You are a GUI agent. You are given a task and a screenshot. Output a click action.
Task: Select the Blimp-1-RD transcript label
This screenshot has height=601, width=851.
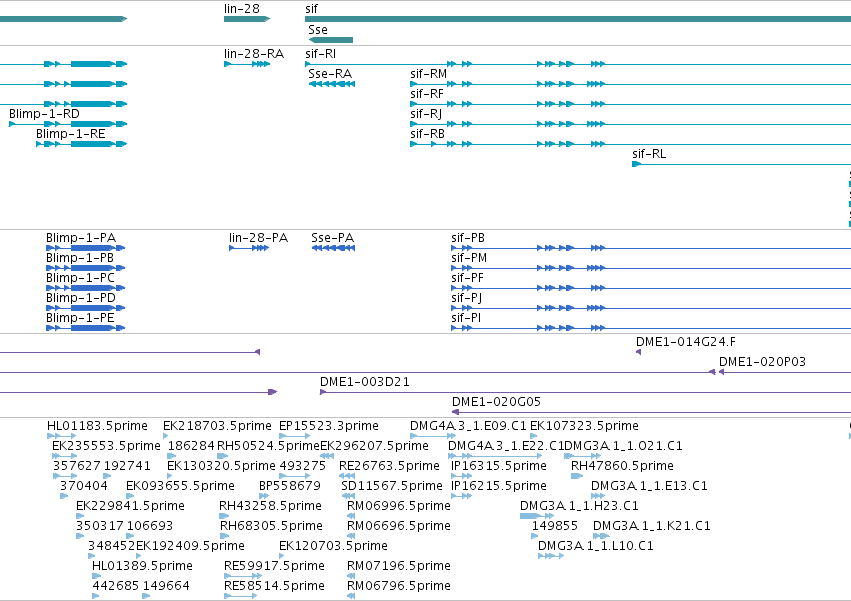pos(44,113)
